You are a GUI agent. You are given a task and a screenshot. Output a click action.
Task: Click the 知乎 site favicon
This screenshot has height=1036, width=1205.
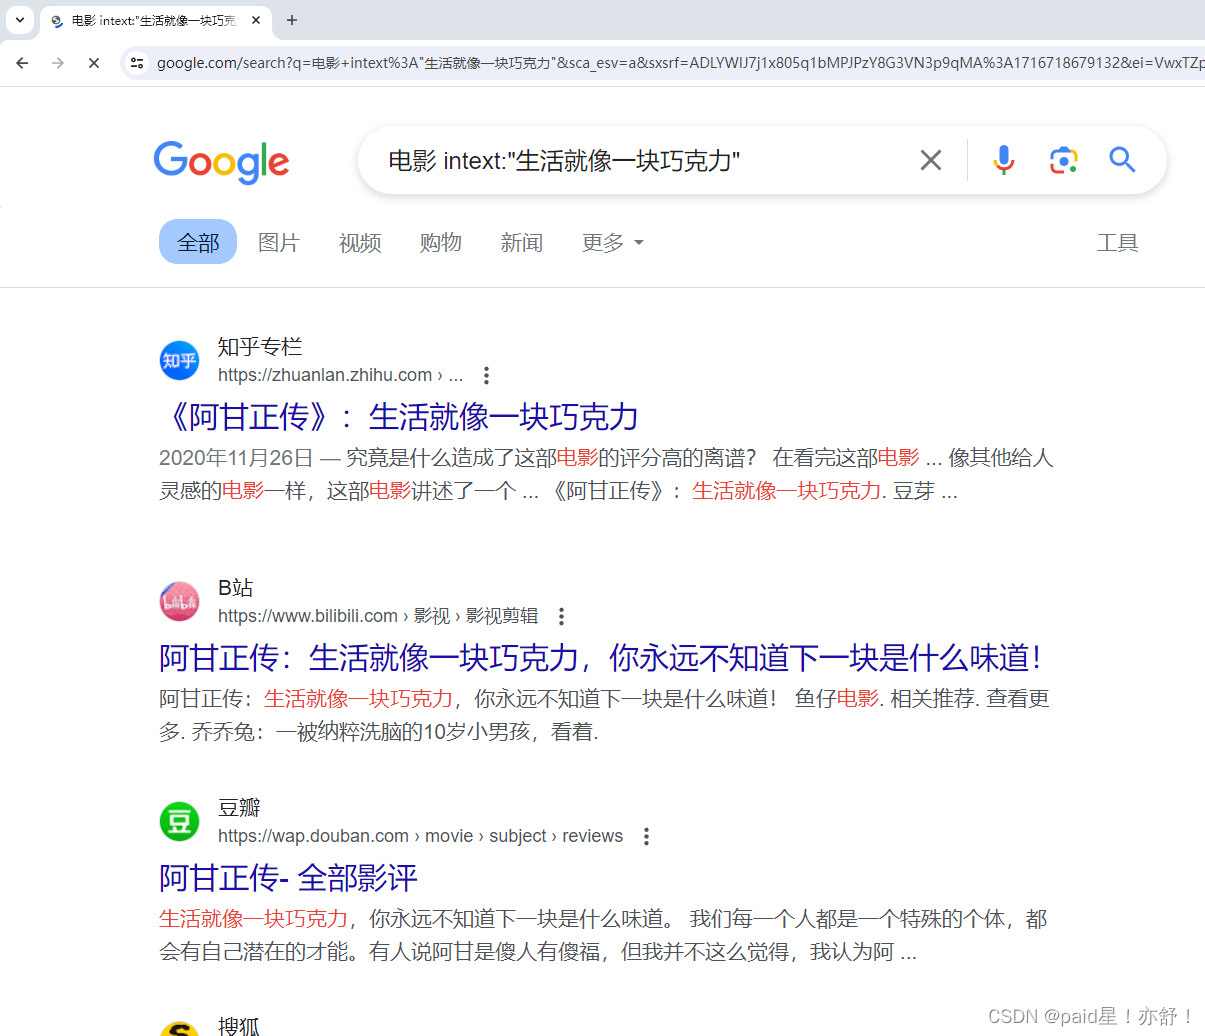point(180,361)
